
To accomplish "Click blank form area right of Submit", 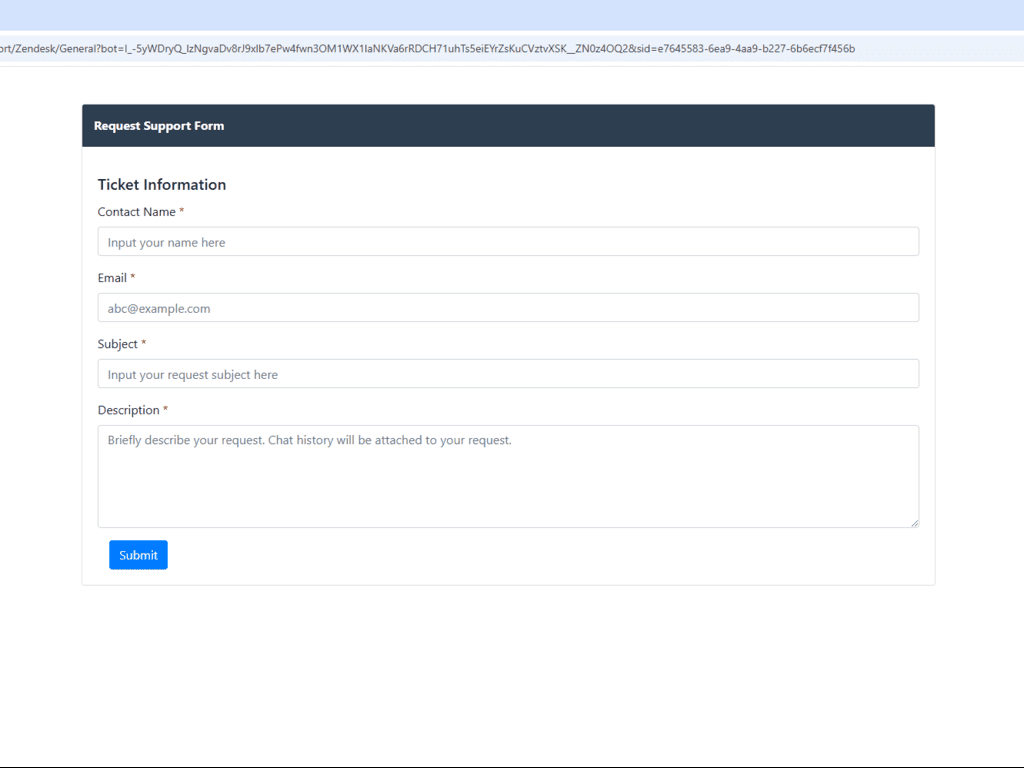I will coord(550,555).
